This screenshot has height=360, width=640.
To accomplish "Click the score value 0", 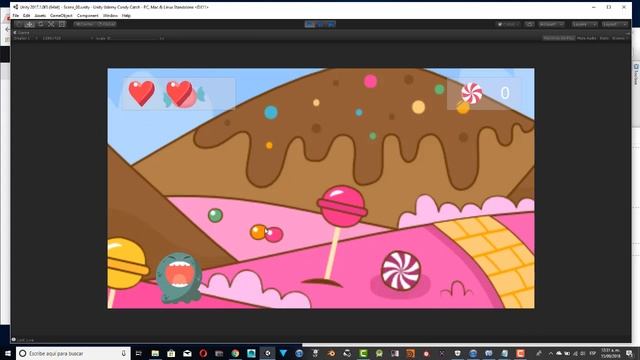I will tap(505, 93).
